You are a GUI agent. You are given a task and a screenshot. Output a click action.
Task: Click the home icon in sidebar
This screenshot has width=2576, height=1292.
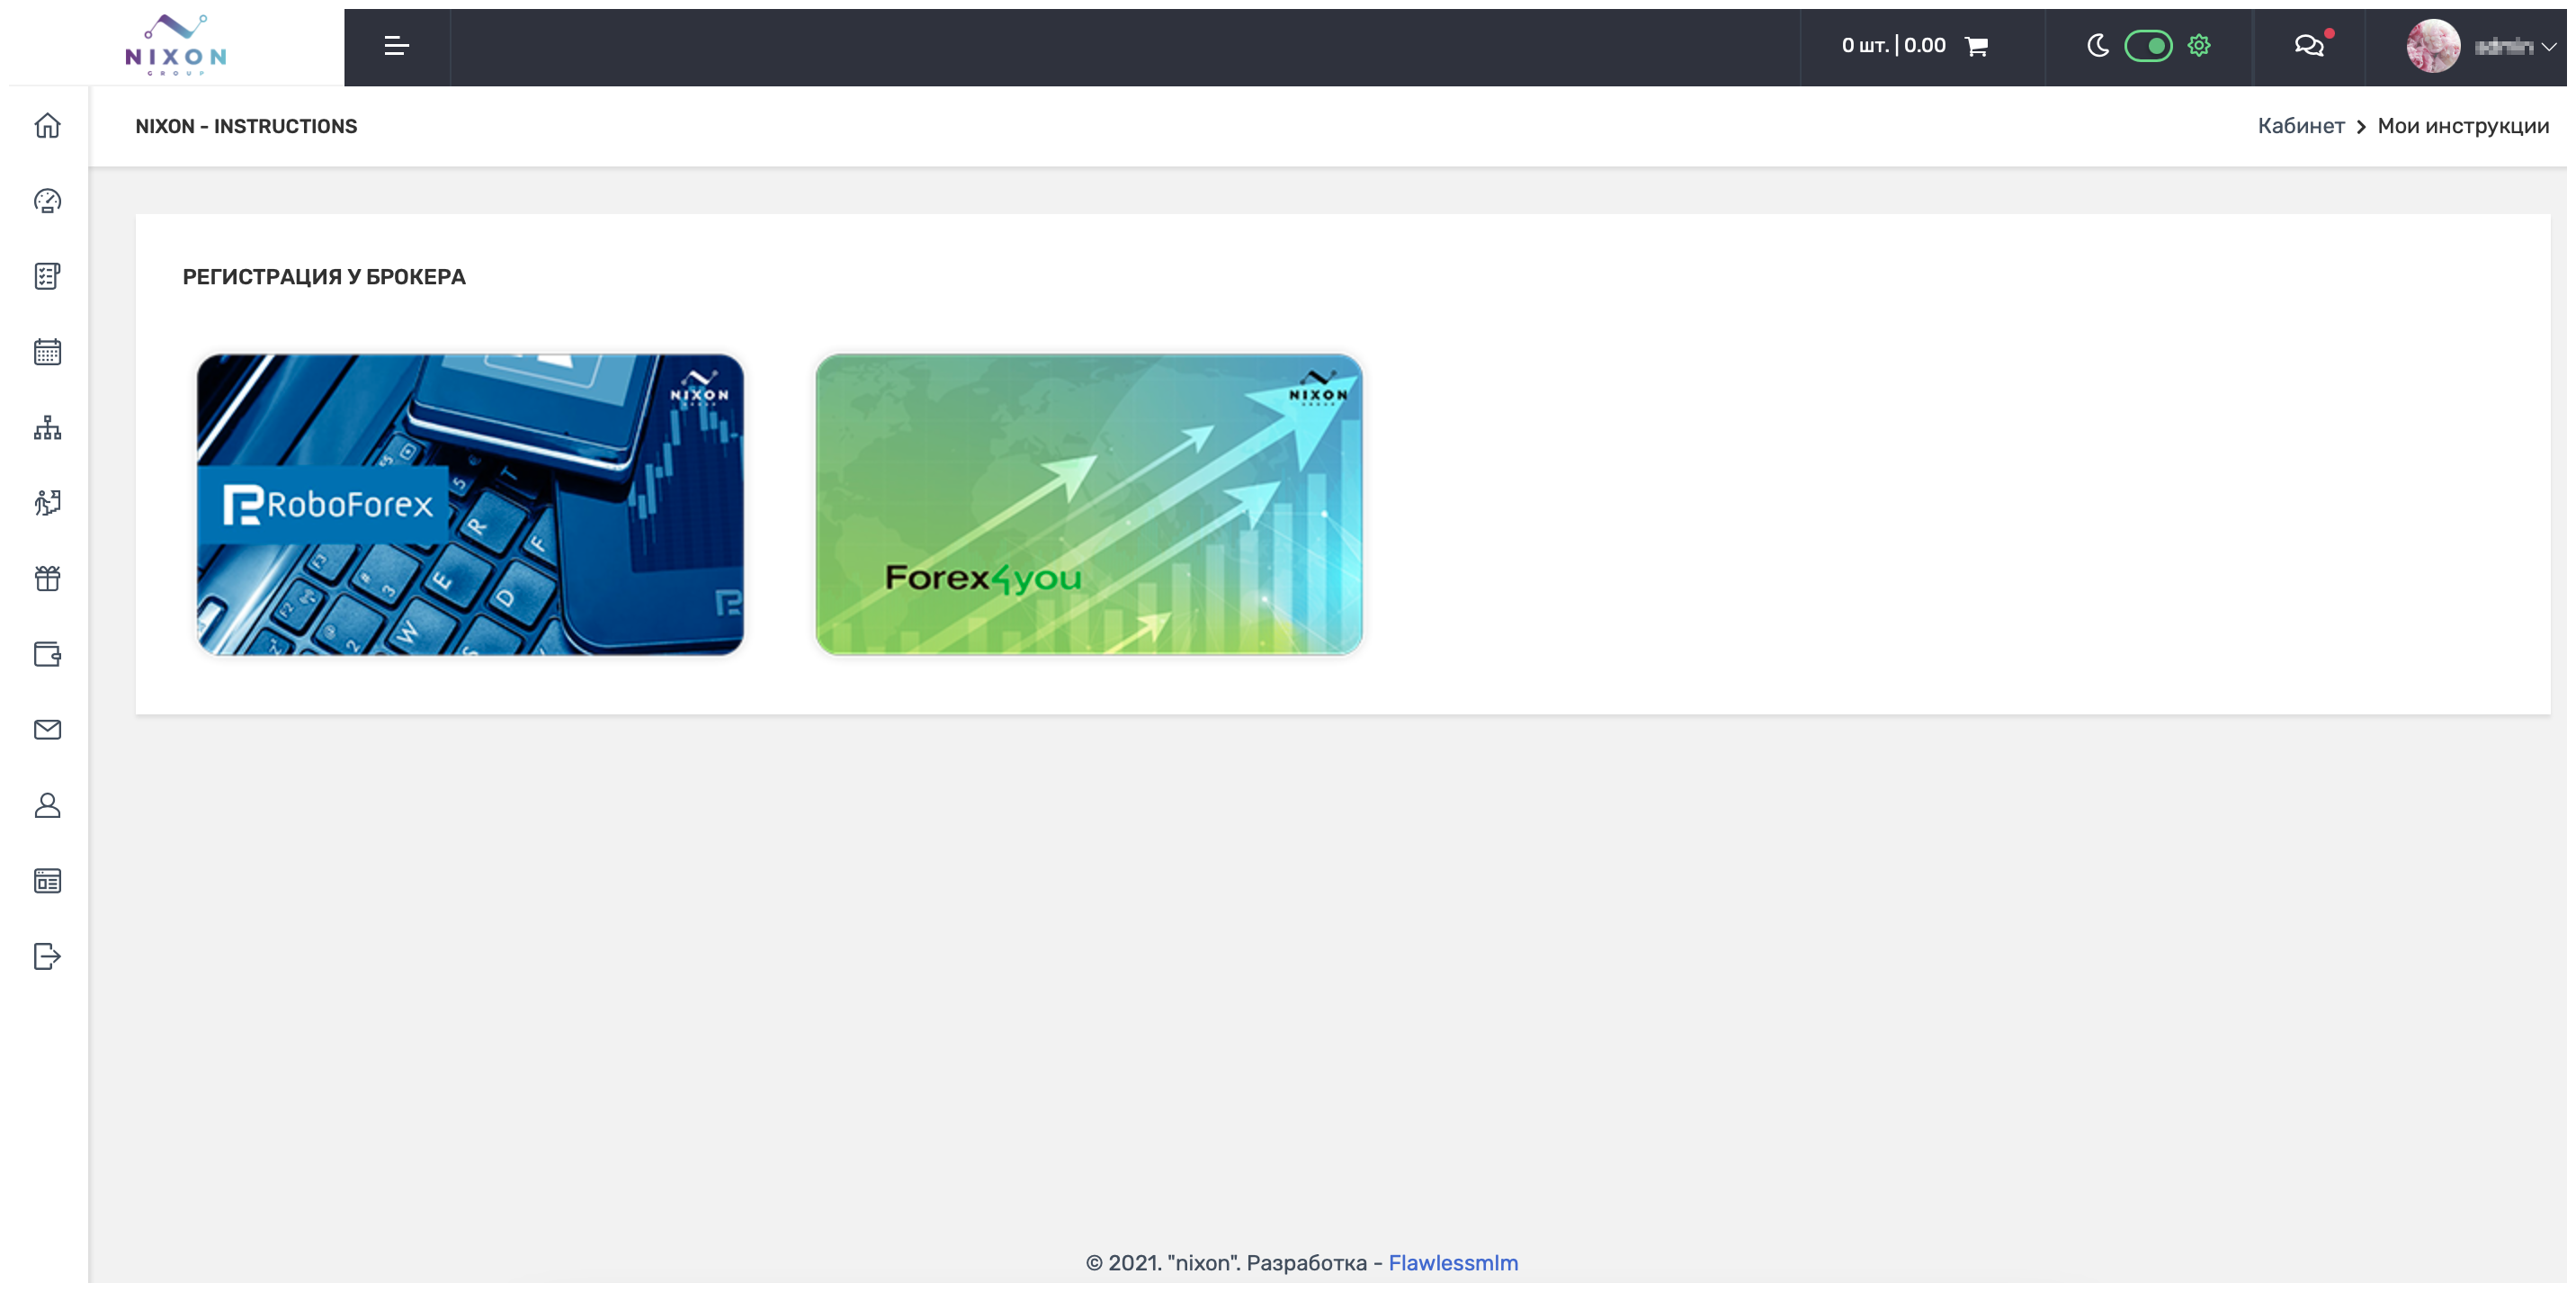click(47, 126)
